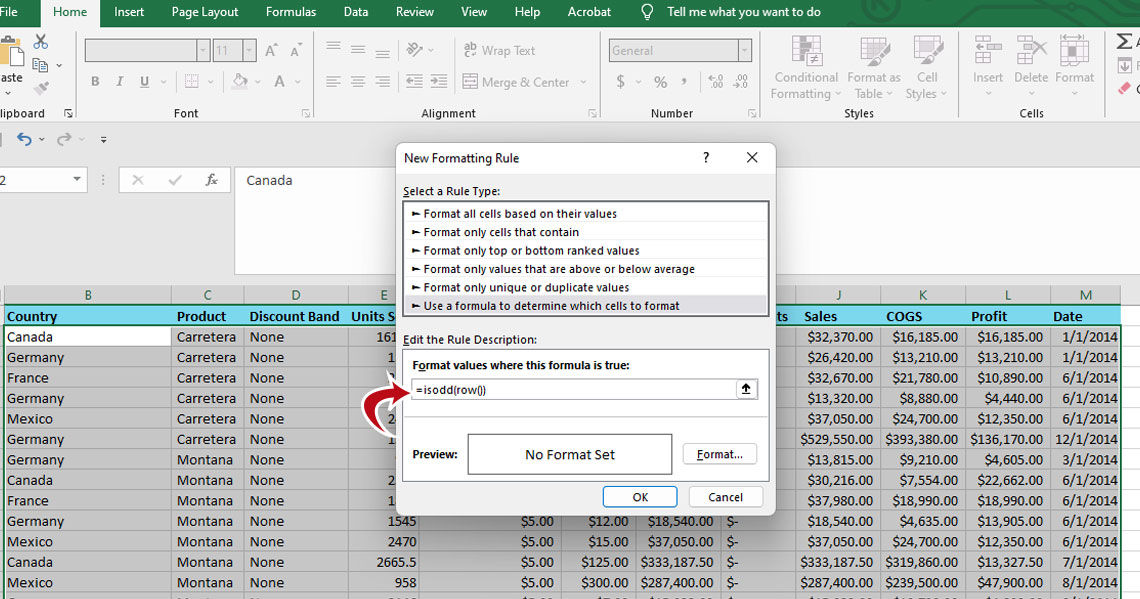
Task: Toggle underline formatting
Action: [x=144, y=81]
